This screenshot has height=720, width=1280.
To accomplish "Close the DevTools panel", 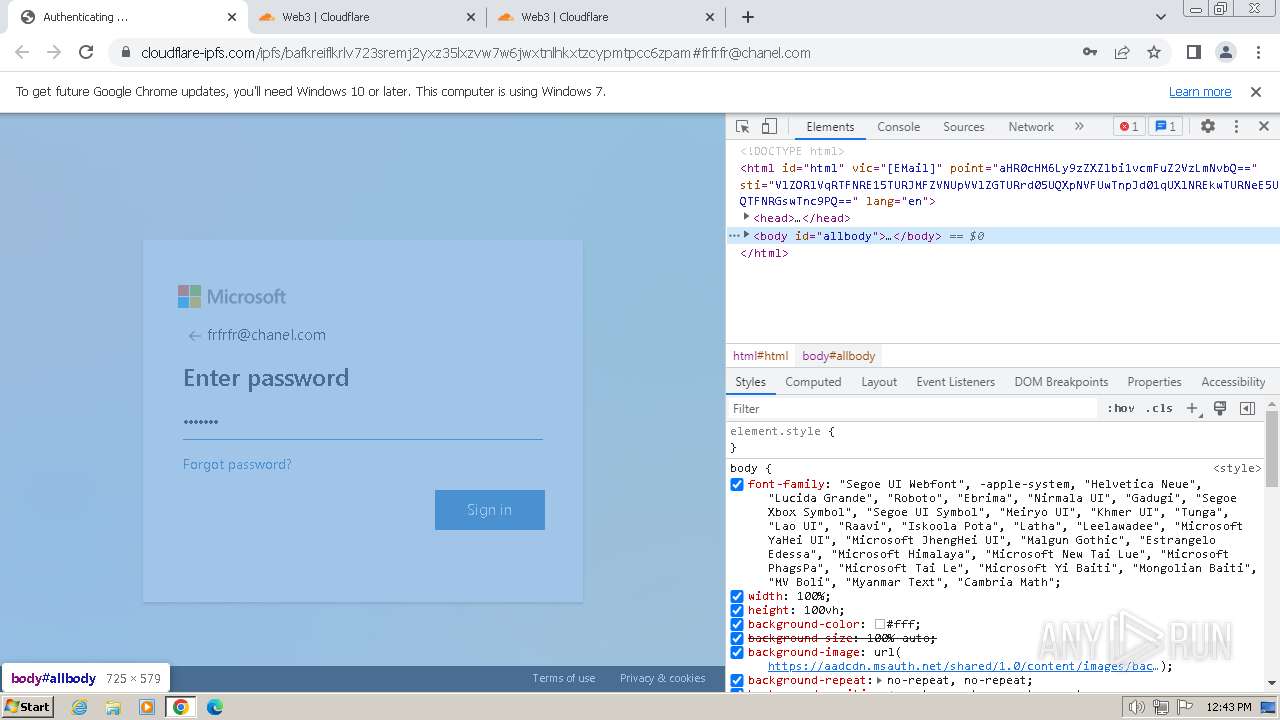I will [1263, 127].
